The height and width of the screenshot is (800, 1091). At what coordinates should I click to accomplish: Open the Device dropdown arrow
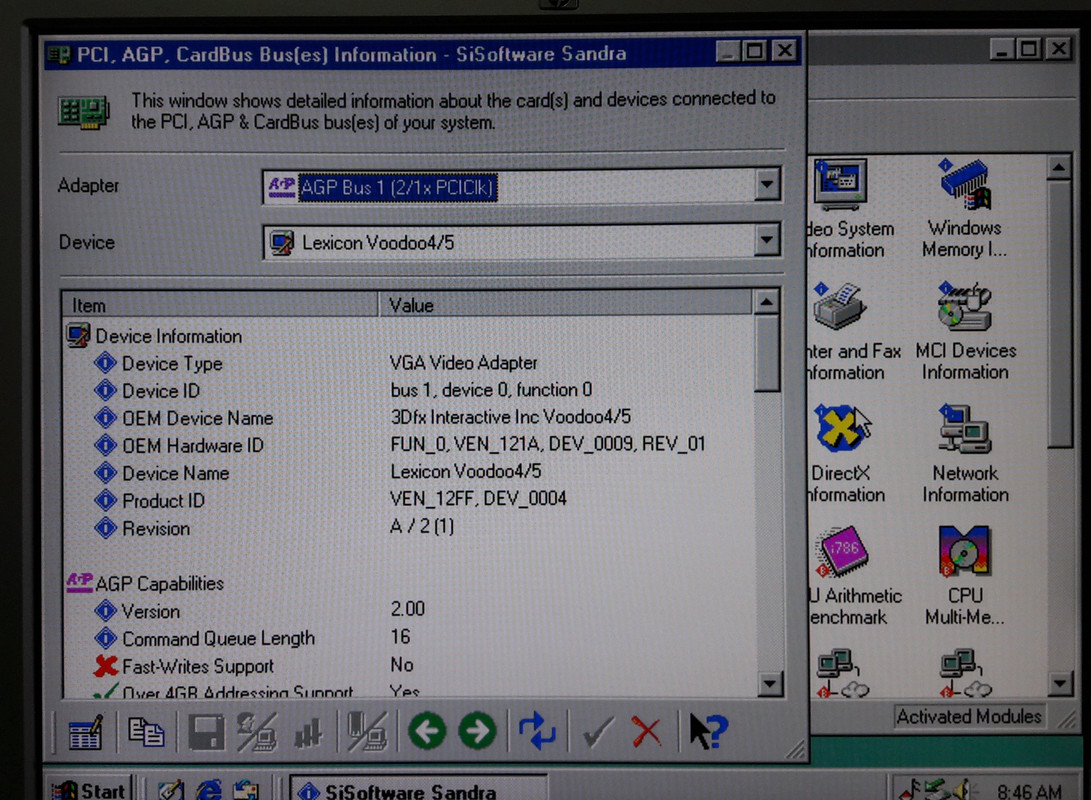[x=766, y=241]
